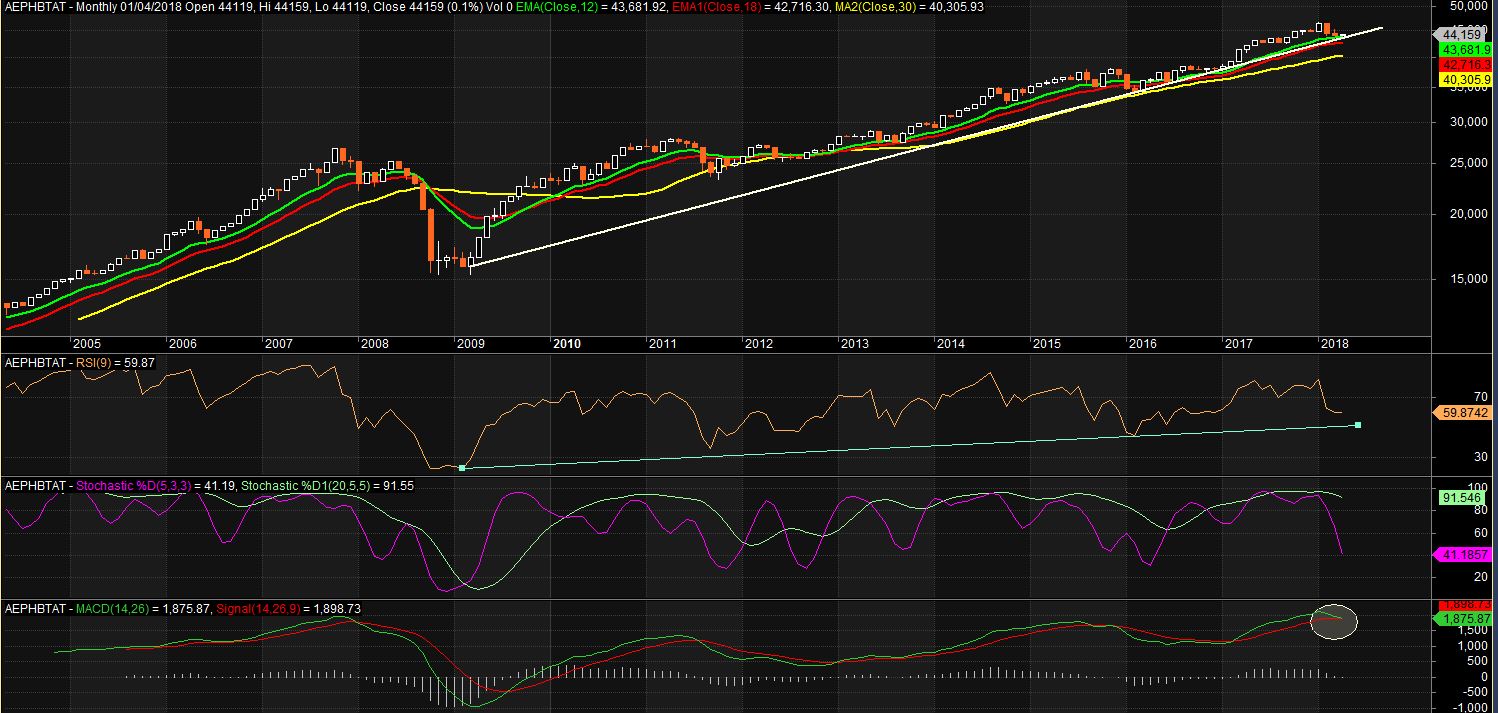Click the 2017 year label on the time axis
The image size is (1498, 713).
coord(1238,343)
